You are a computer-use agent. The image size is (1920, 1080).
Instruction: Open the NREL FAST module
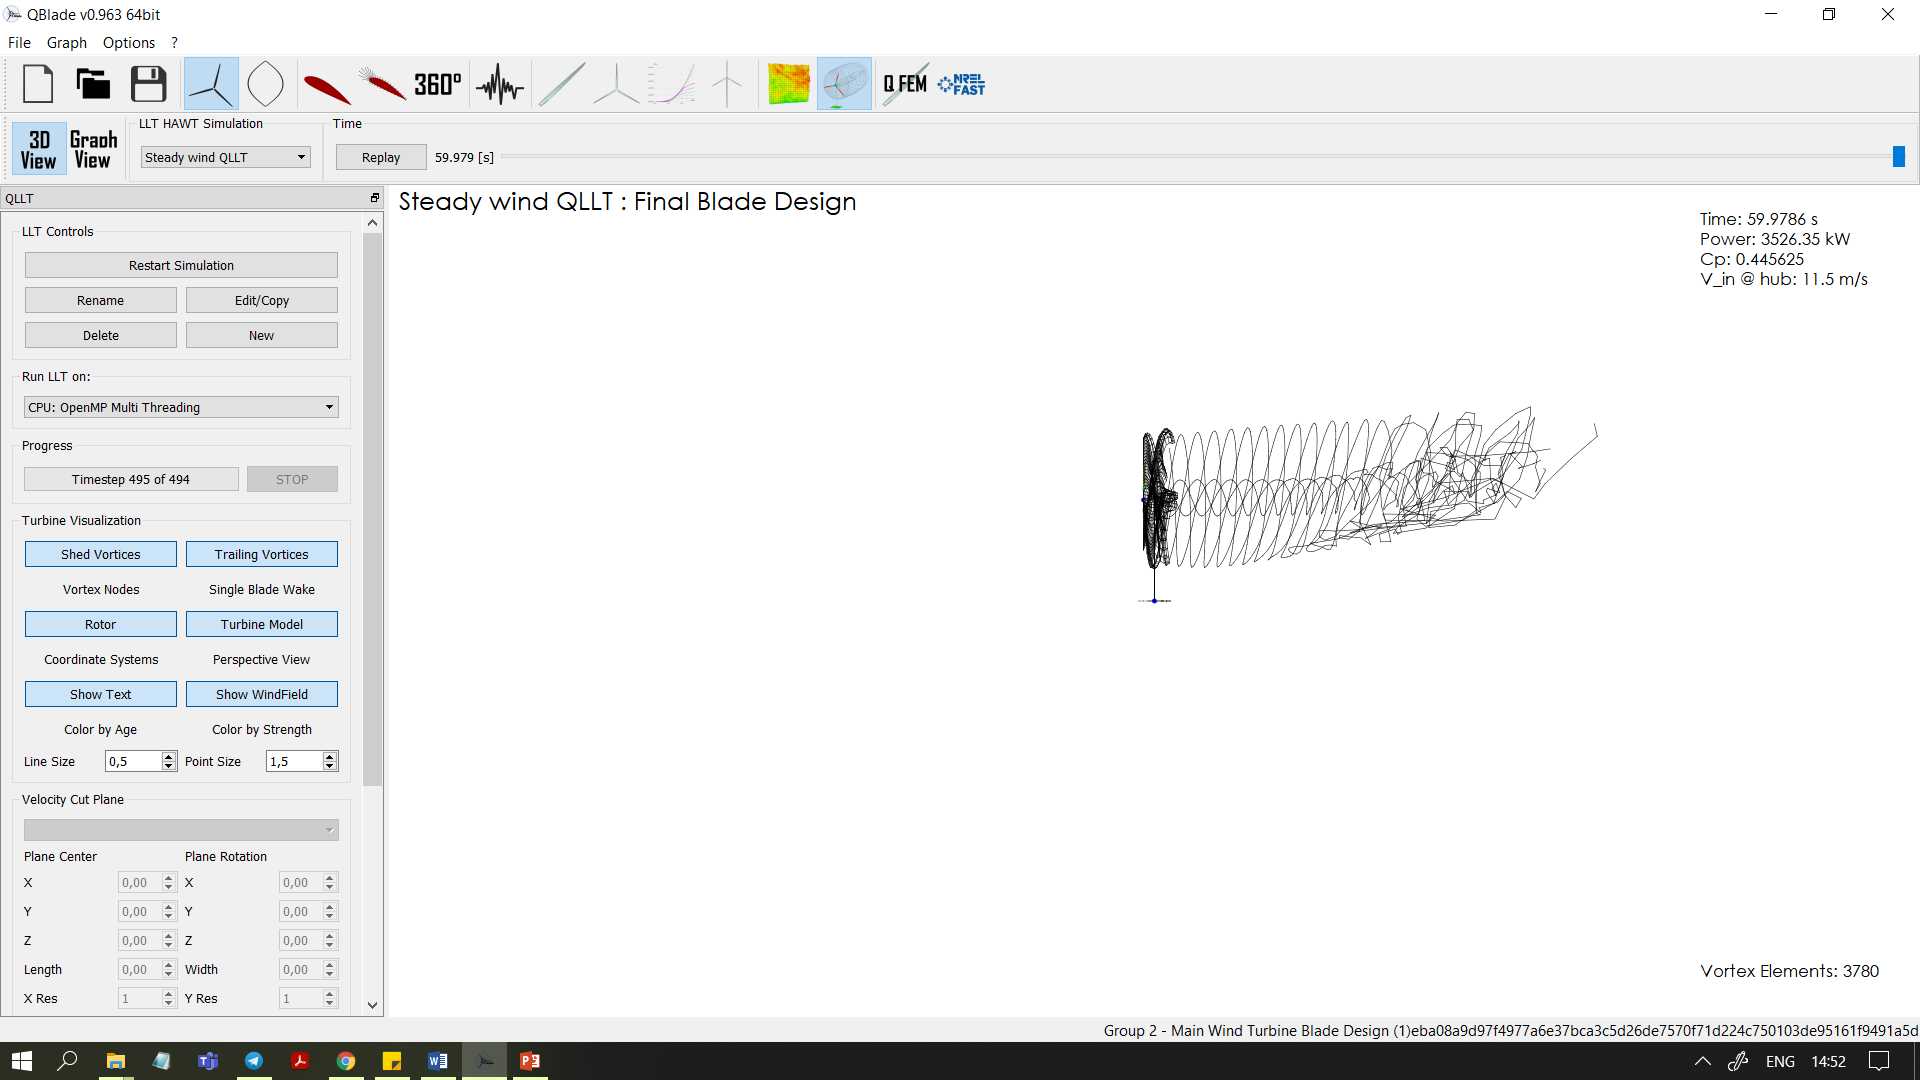[x=961, y=84]
